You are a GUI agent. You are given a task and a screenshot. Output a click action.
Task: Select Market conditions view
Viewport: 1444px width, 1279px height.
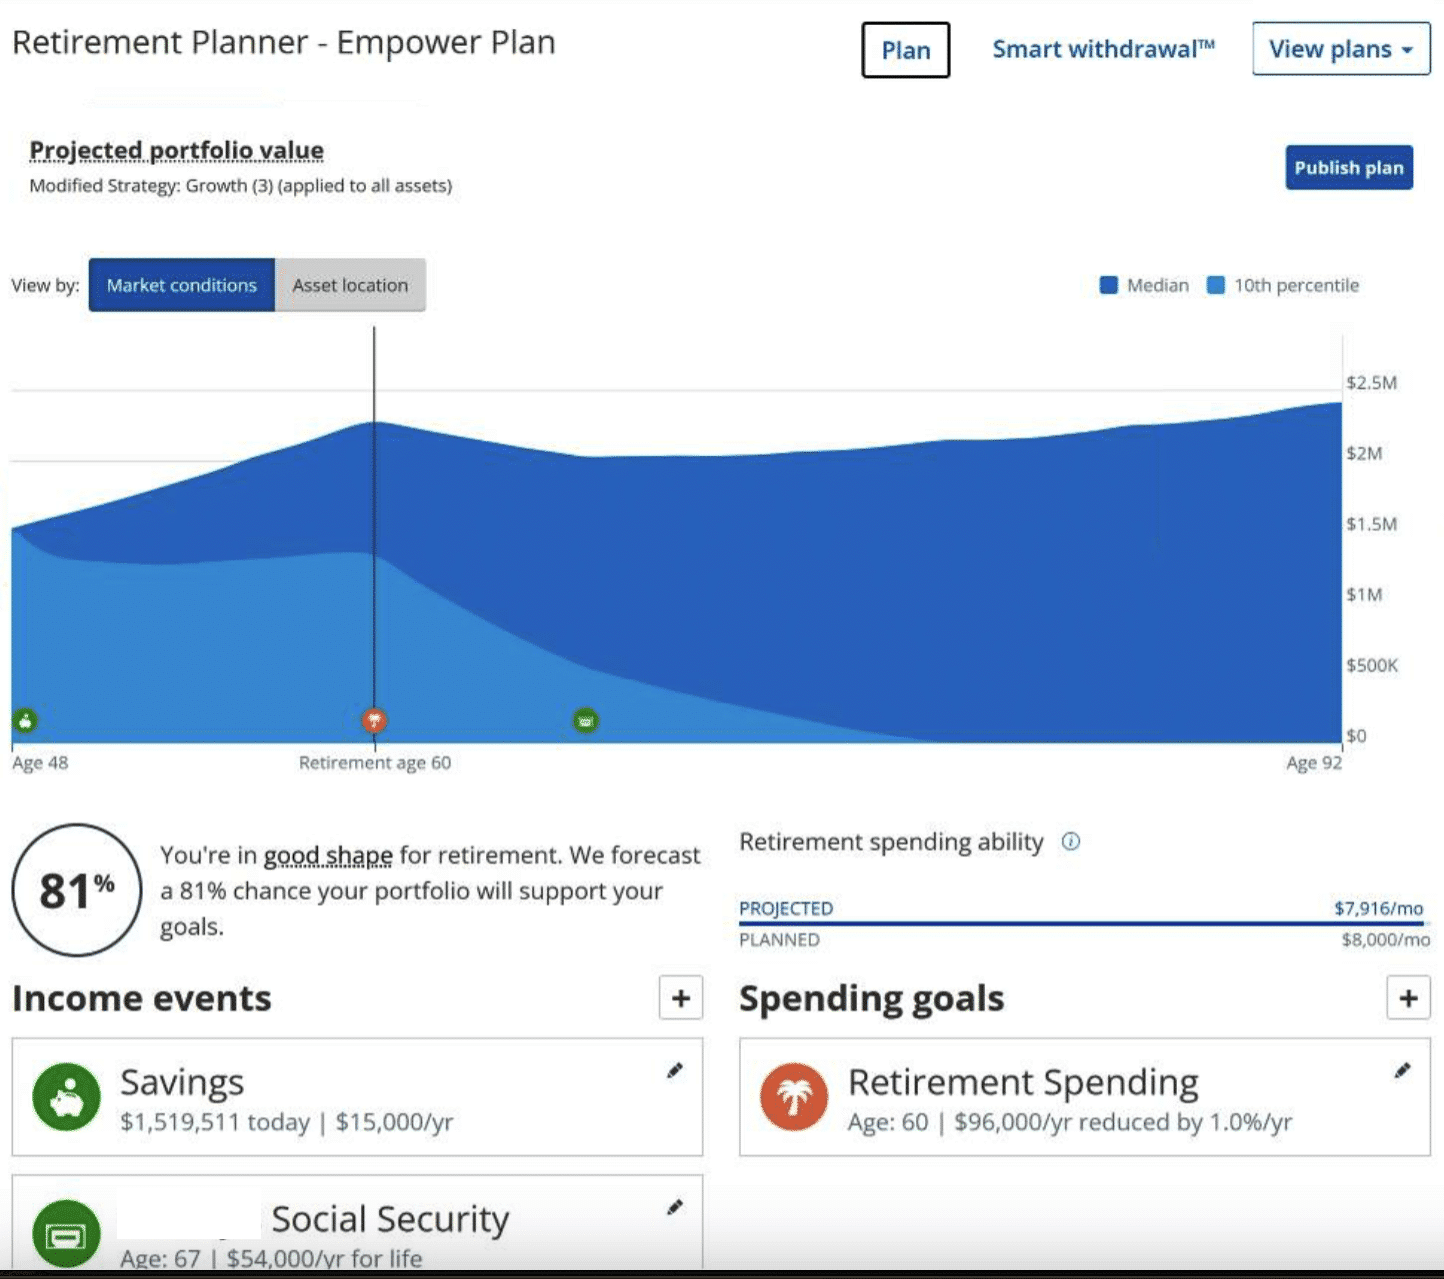pos(181,285)
